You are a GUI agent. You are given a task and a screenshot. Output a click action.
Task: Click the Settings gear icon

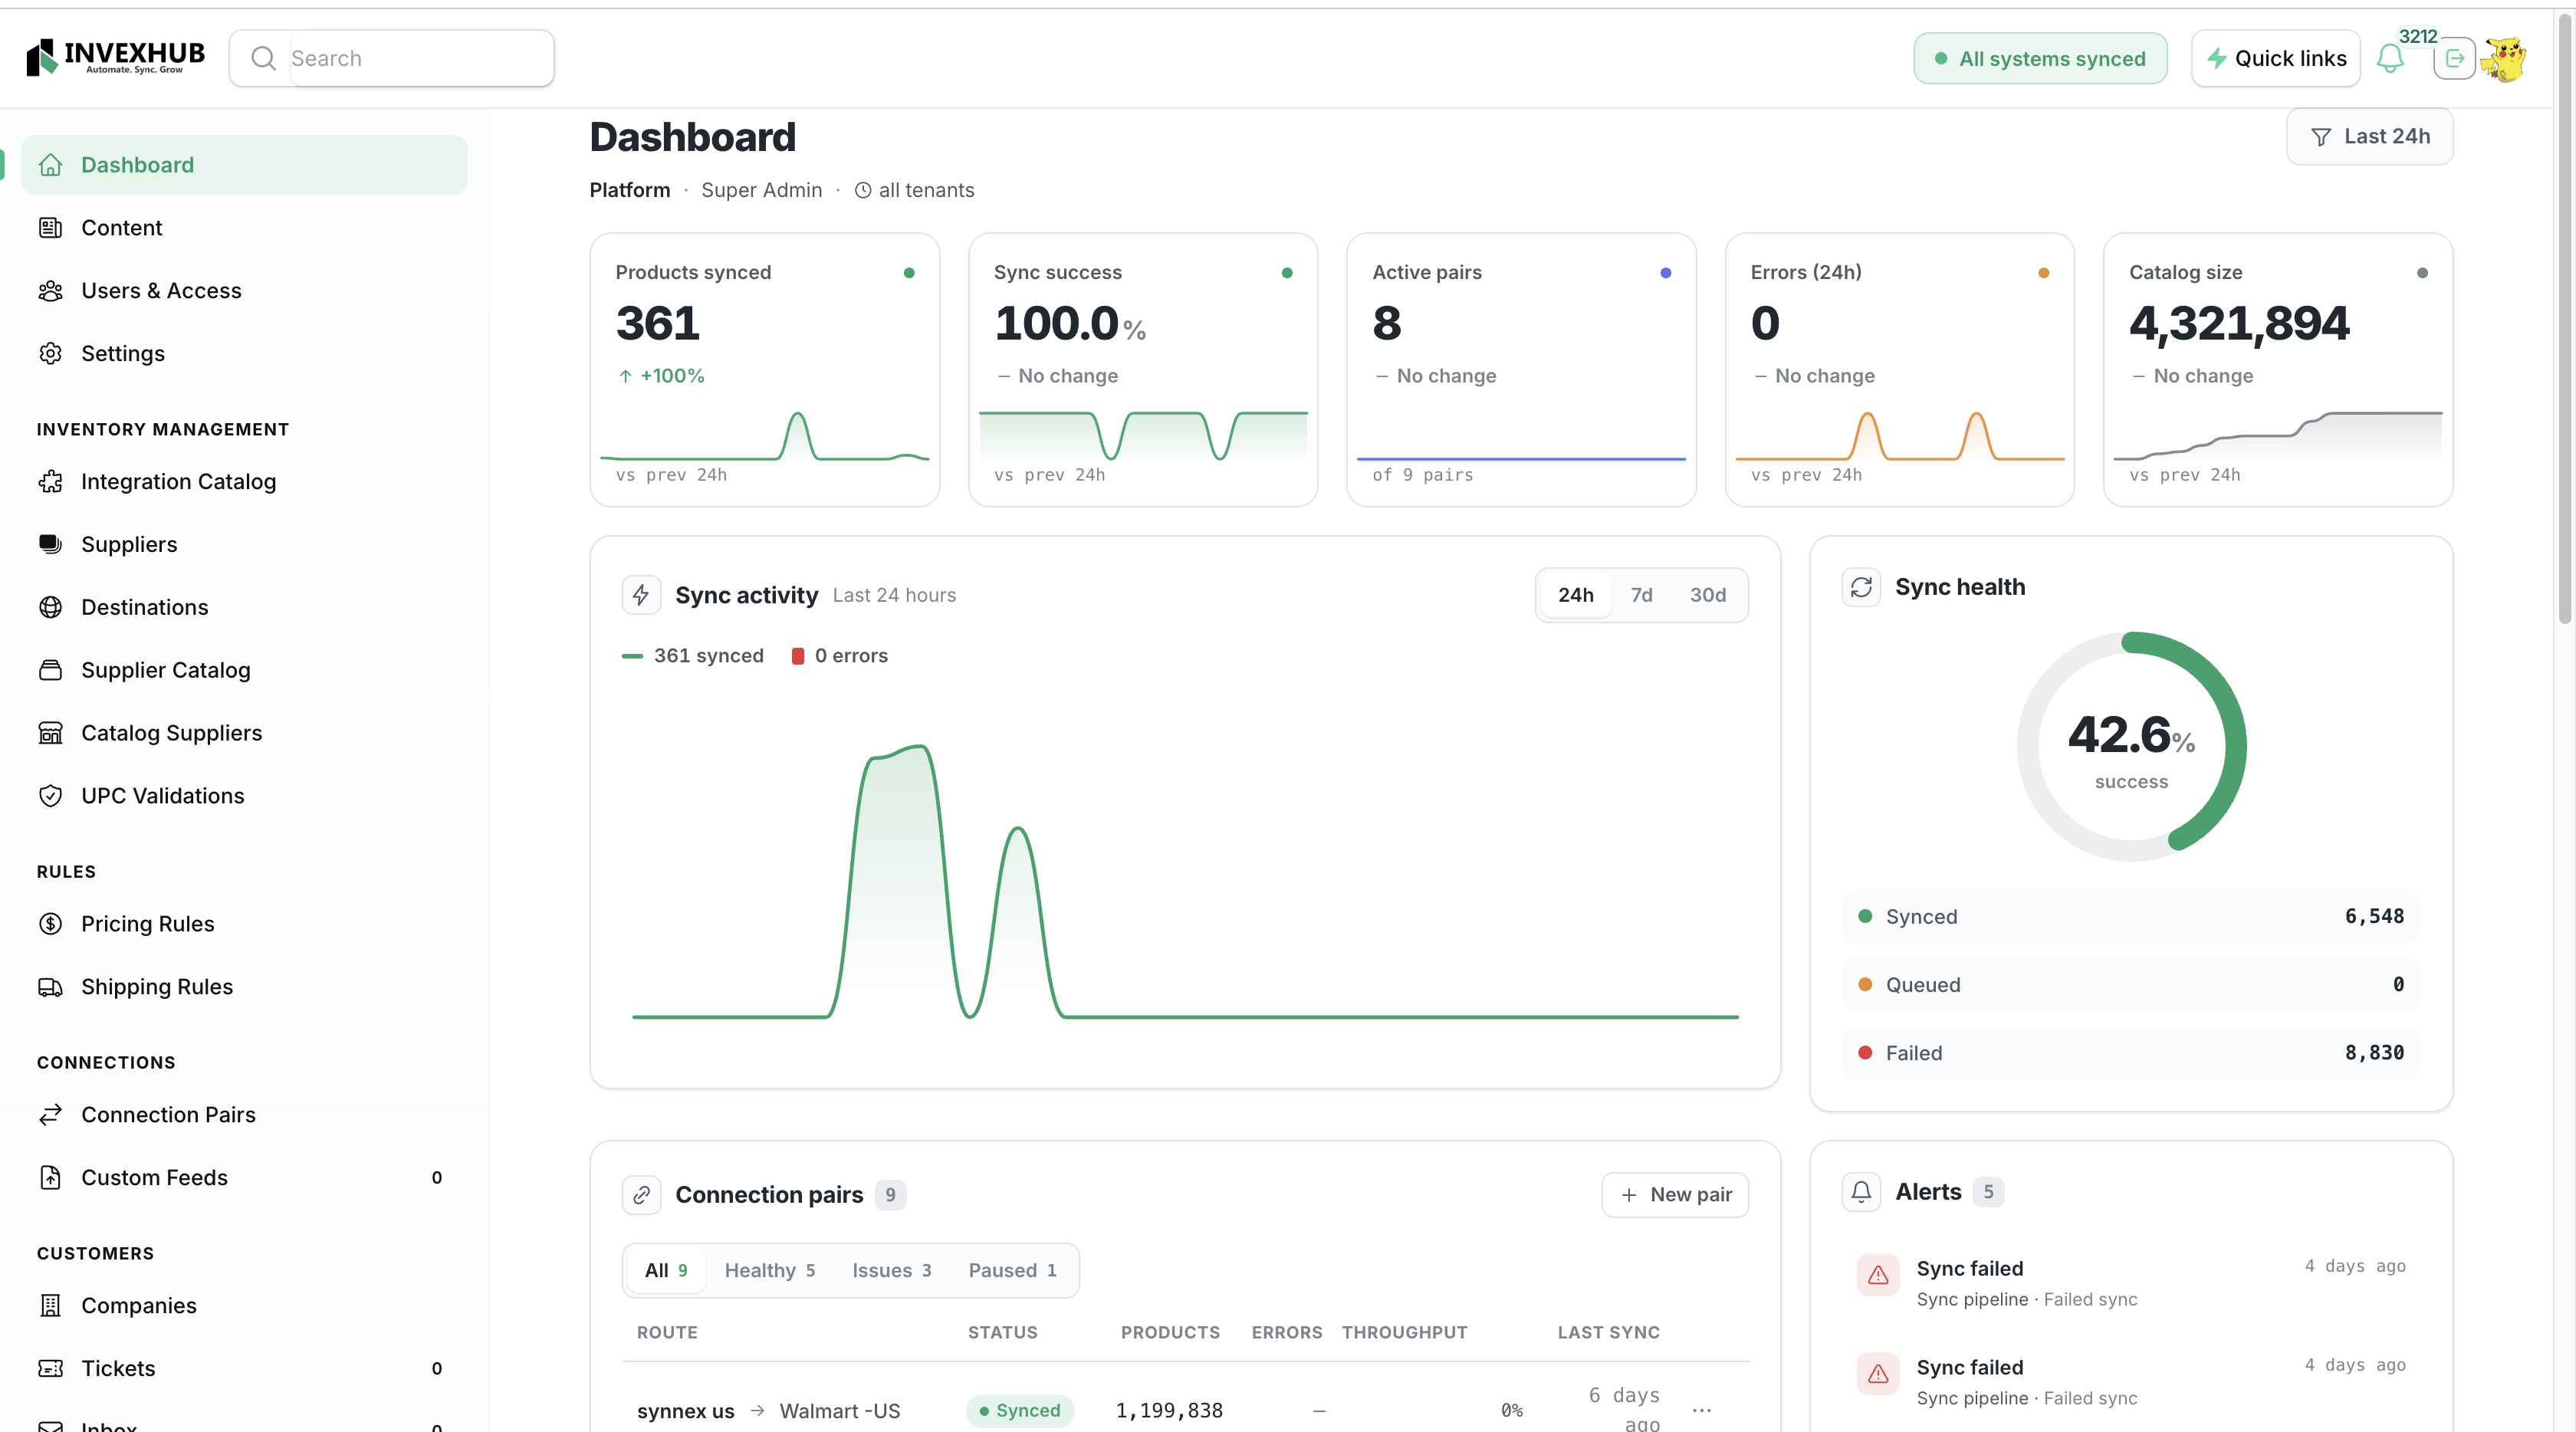[x=50, y=354]
